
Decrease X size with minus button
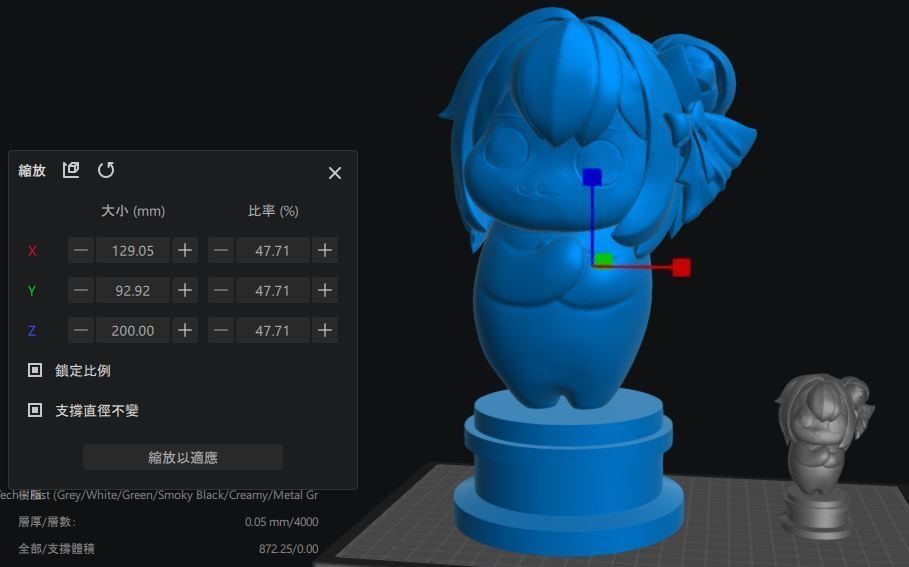click(81, 250)
